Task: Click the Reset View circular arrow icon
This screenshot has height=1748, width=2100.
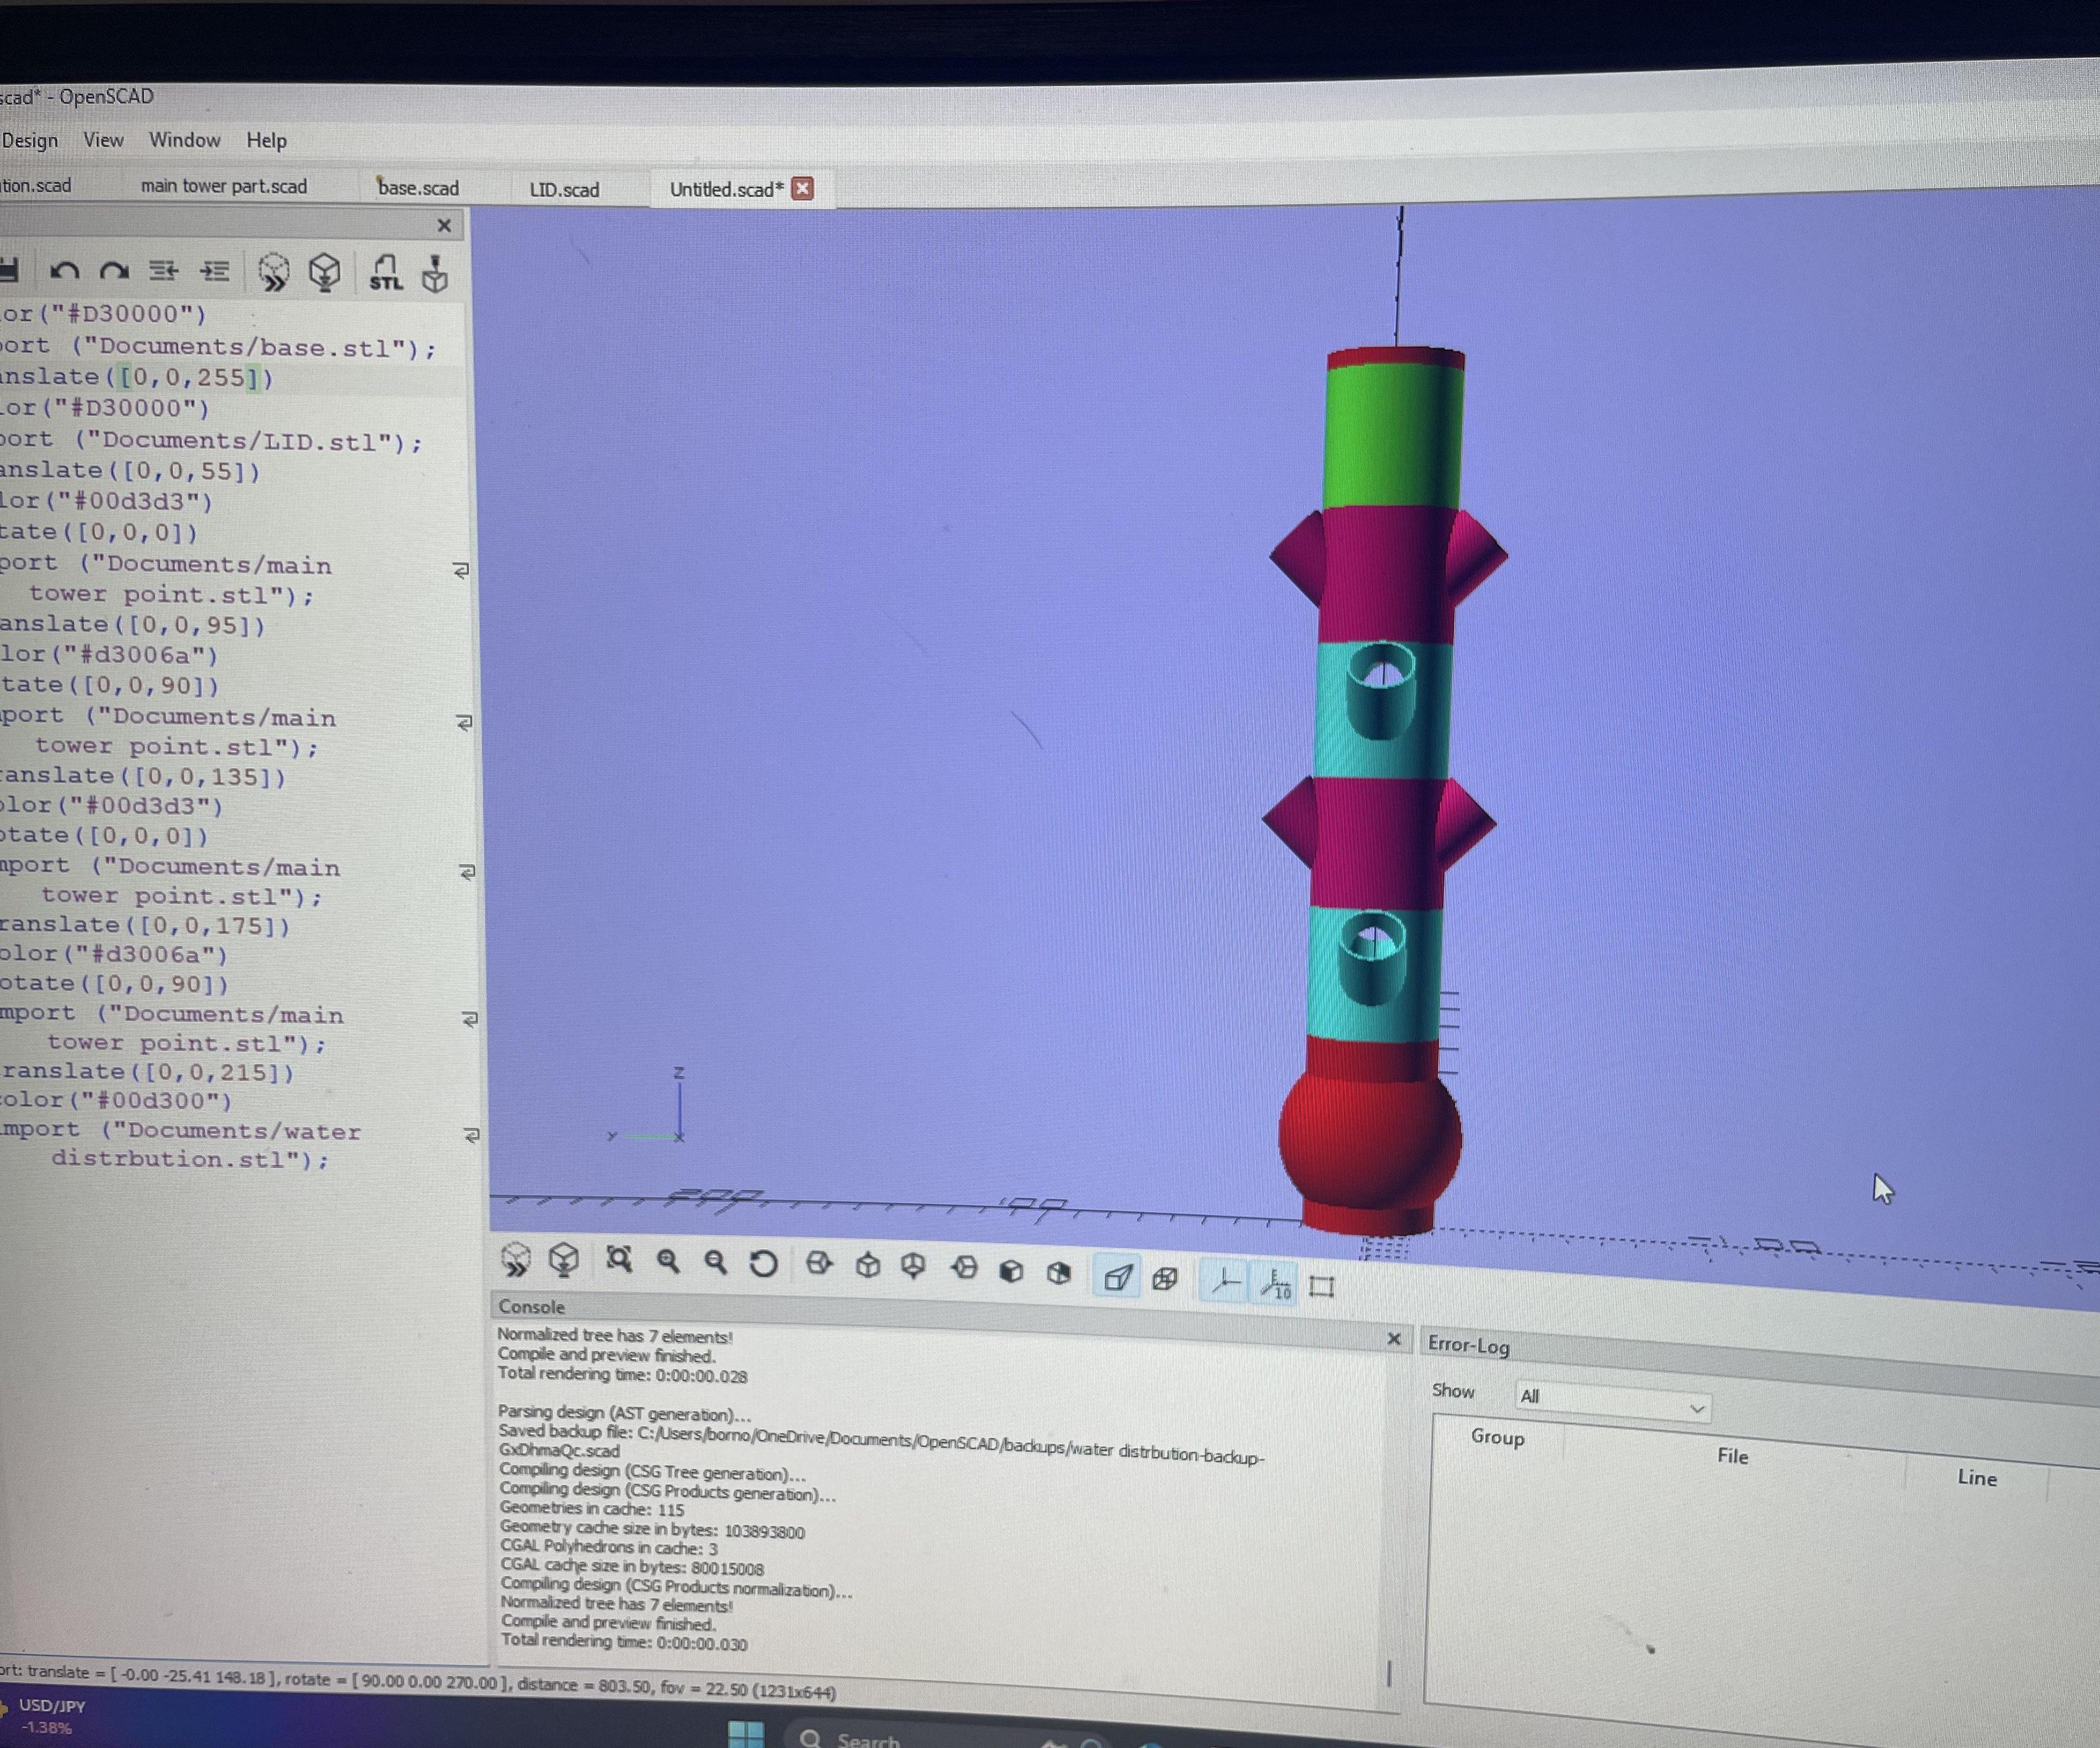Action: point(763,1264)
